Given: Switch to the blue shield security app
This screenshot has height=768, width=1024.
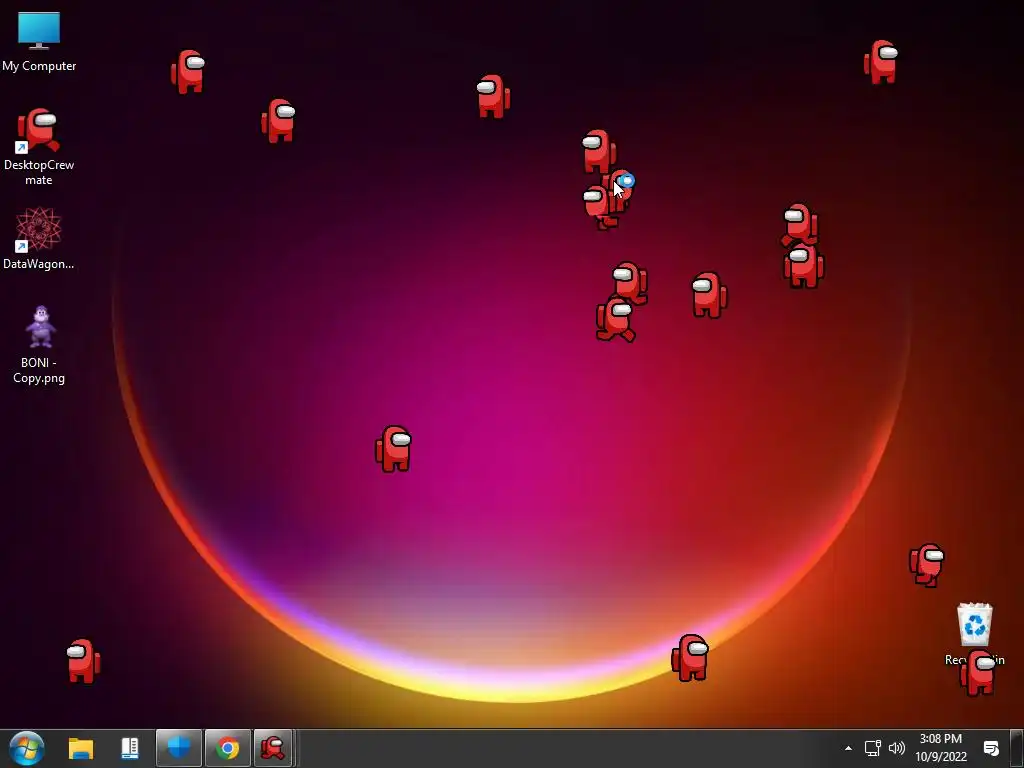Looking at the screenshot, I should (179, 748).
